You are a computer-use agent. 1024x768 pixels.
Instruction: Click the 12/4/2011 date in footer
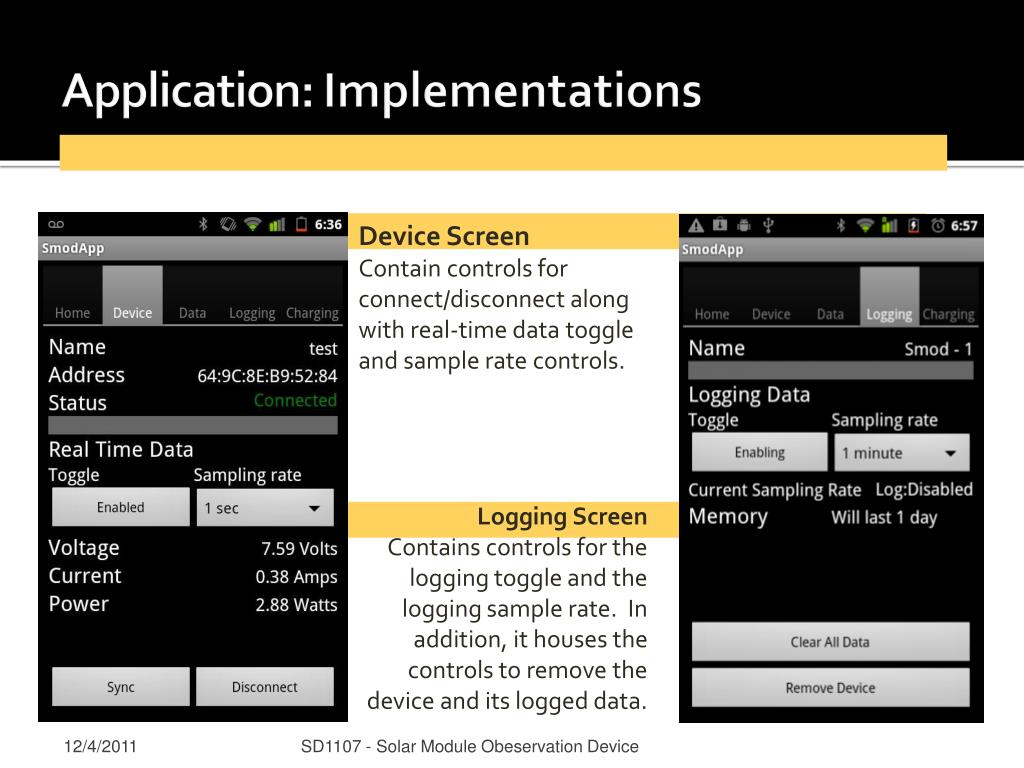(x=100, y=746)
